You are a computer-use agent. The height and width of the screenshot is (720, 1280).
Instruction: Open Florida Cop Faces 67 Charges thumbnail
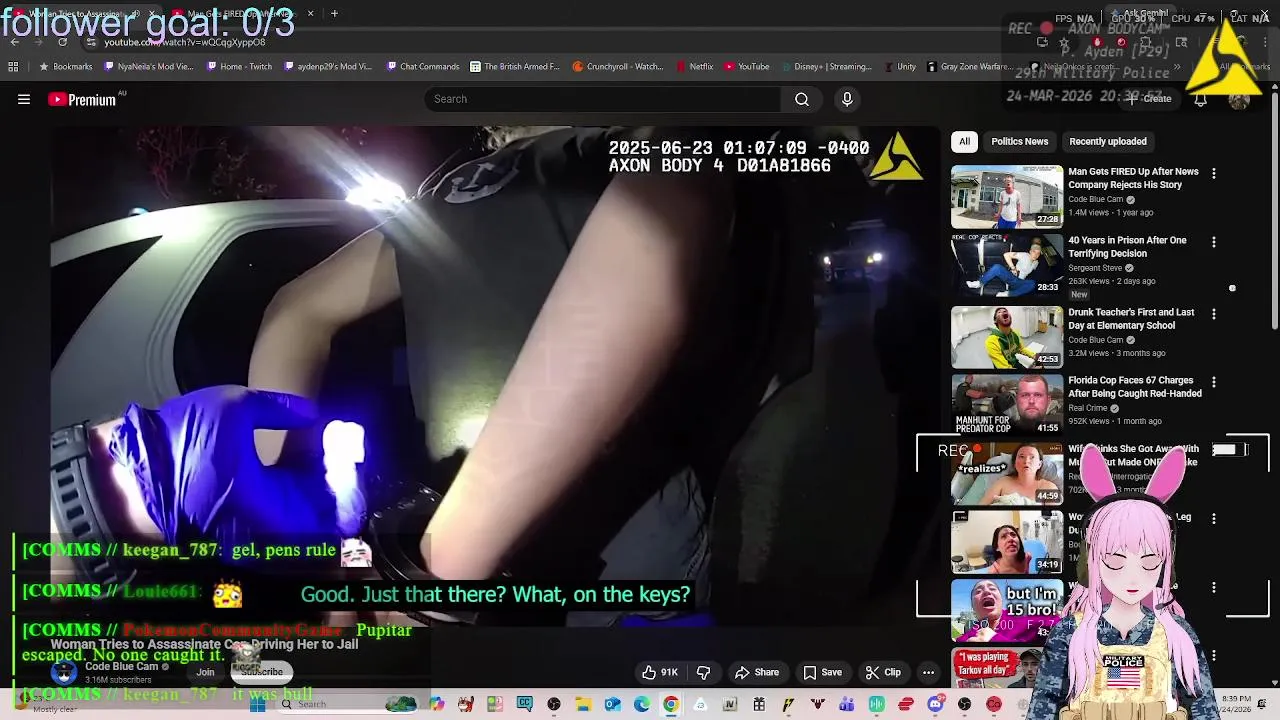click(x=1006, y=405)
